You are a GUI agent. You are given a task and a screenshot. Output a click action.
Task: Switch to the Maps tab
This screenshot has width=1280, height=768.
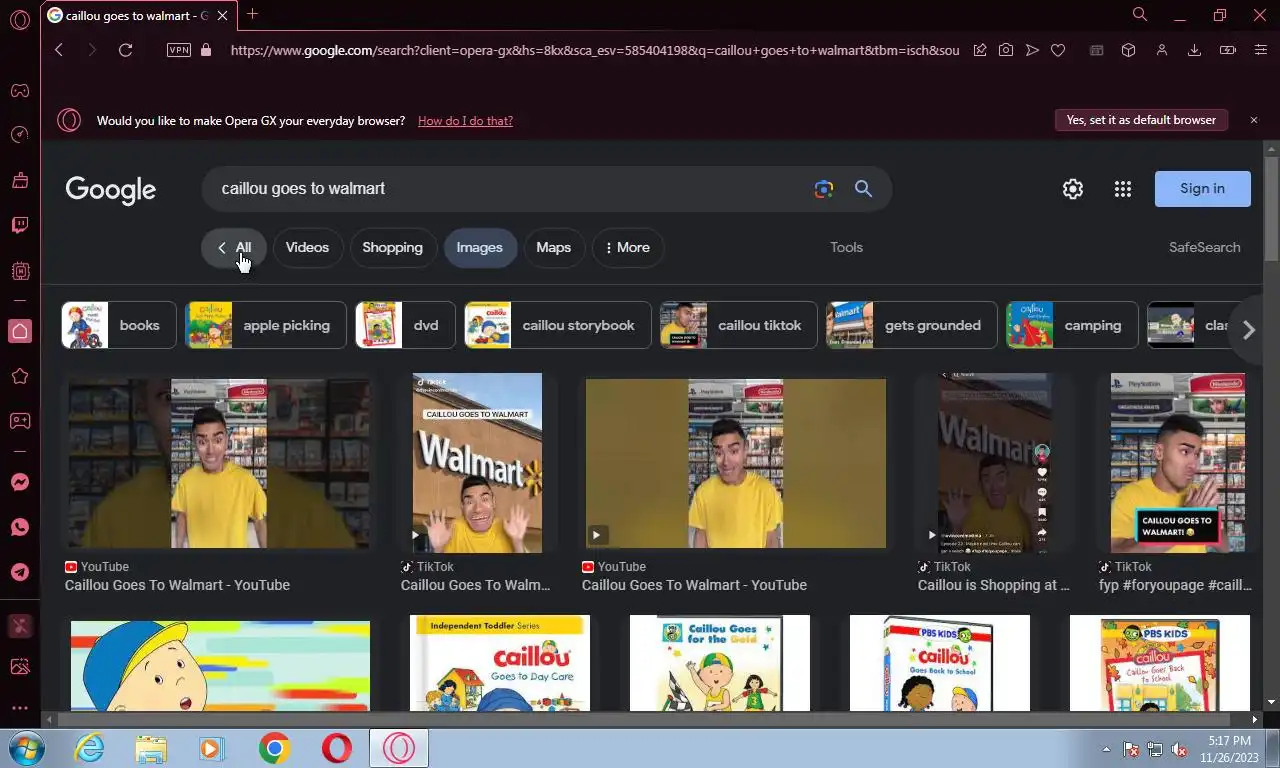553,248
